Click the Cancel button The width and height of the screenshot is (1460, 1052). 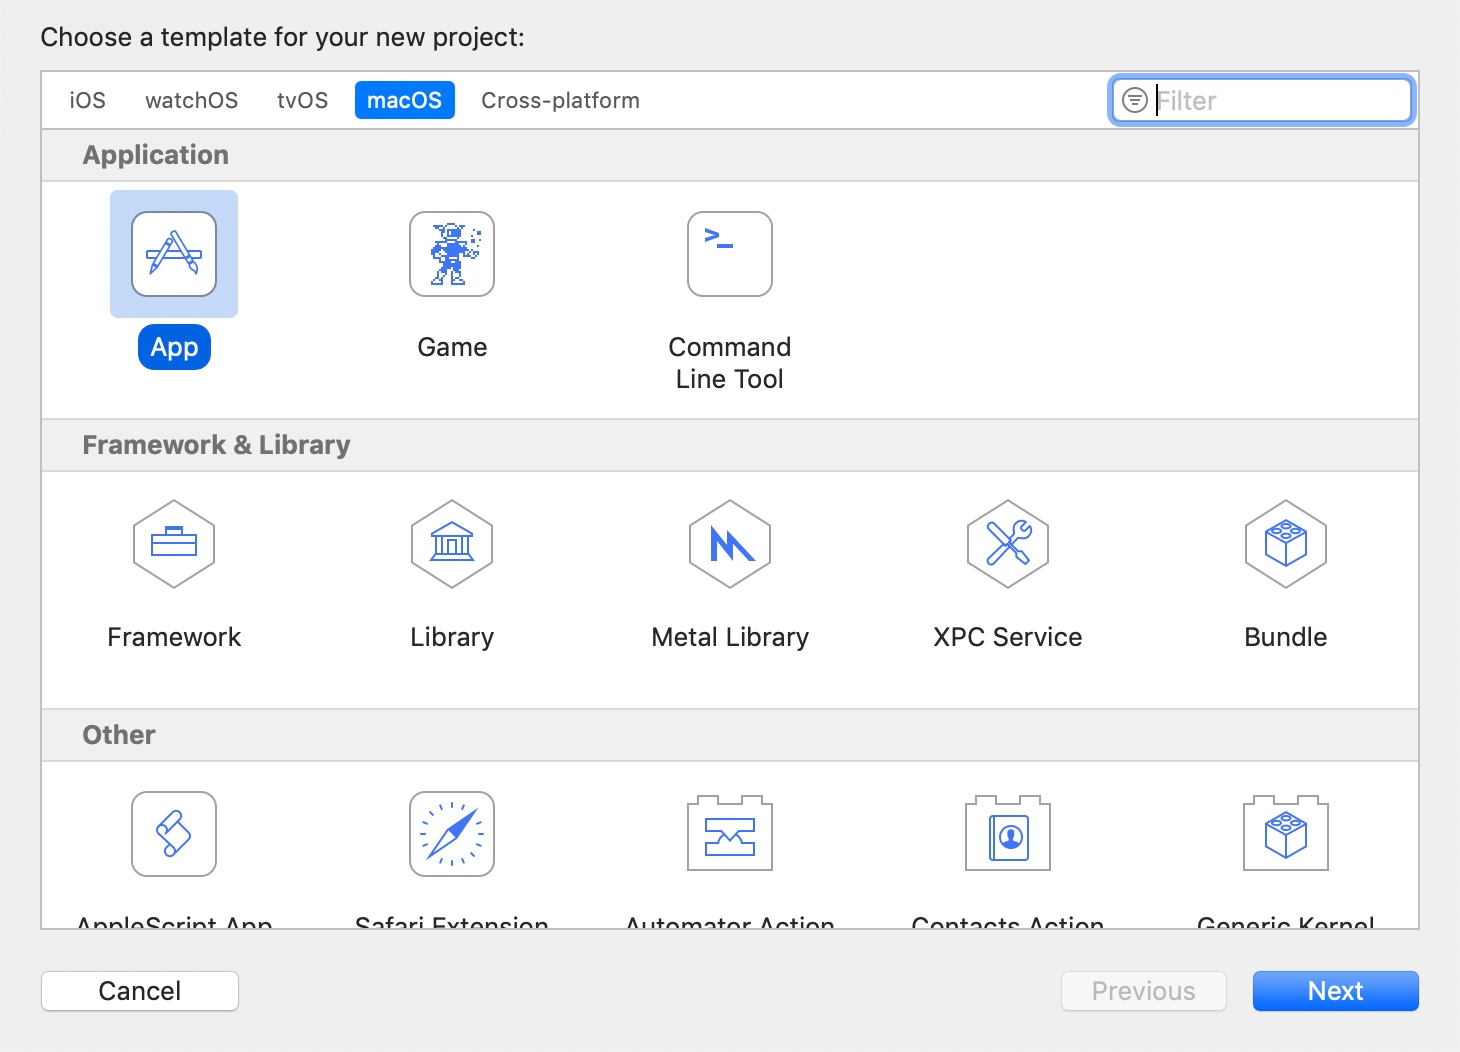pyautogui.click(x=140, y=991)
